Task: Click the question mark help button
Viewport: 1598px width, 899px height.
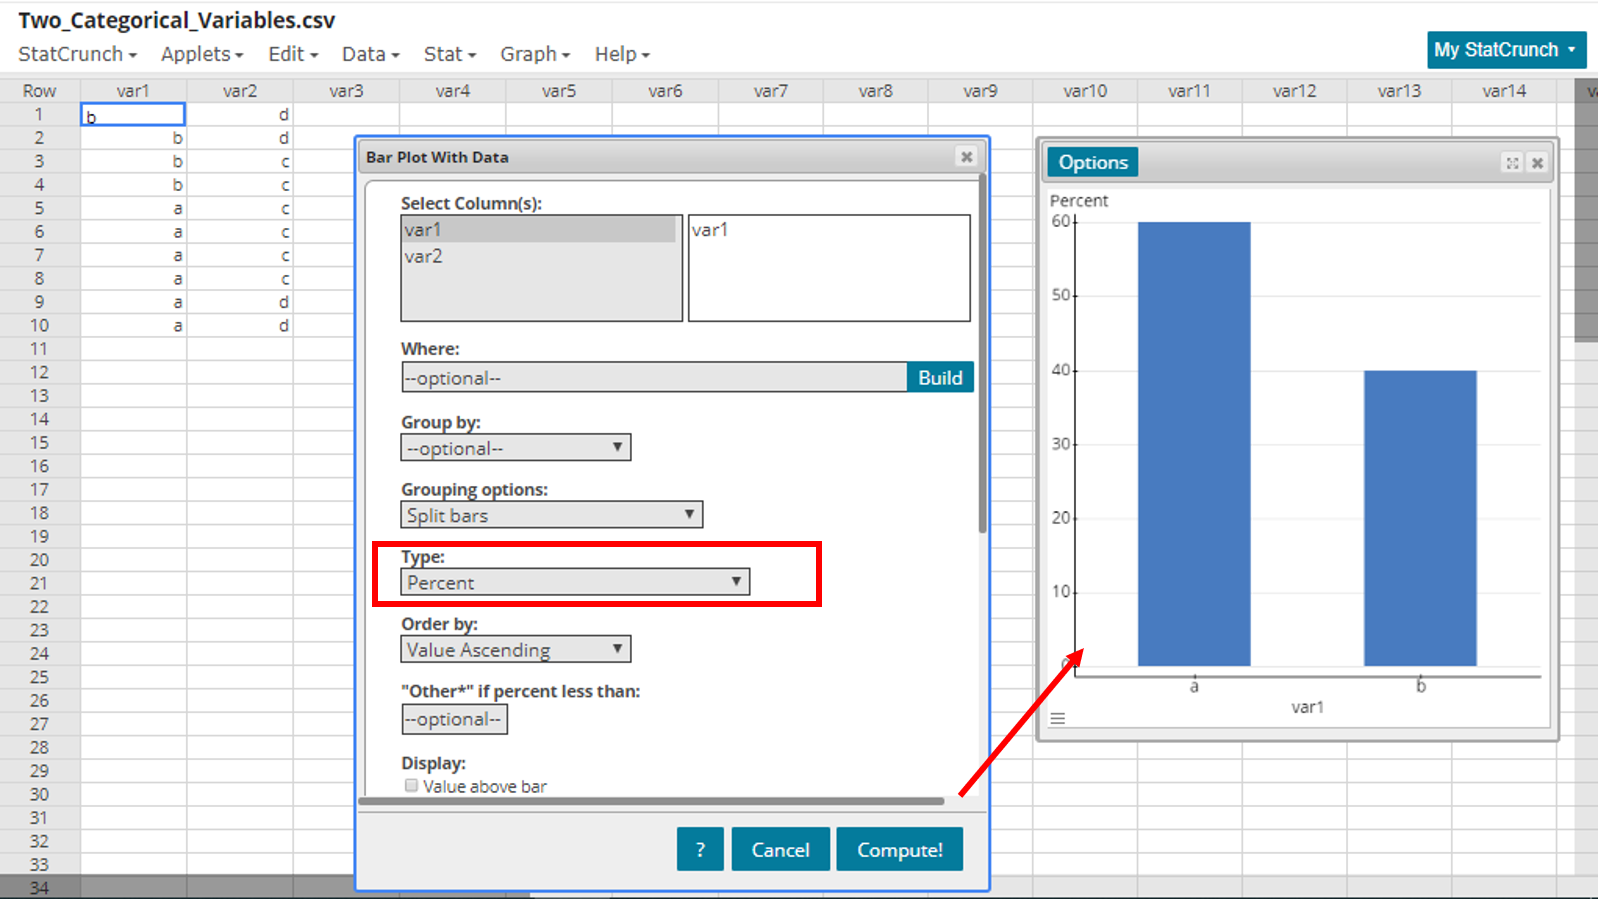Action: [699, 849]
